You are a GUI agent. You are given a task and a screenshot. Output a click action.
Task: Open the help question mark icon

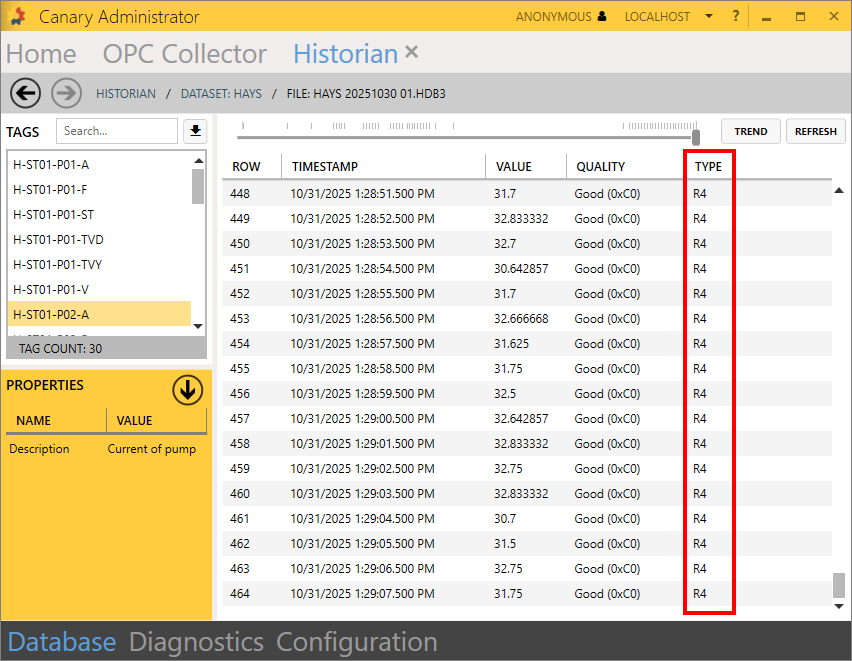click(x=736, y=17)
